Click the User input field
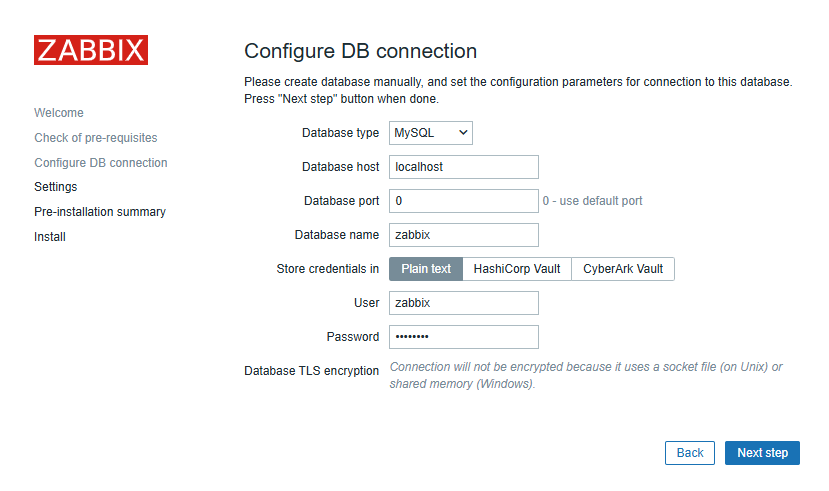Viewport: 829px width, 491px height. [464, 303]
